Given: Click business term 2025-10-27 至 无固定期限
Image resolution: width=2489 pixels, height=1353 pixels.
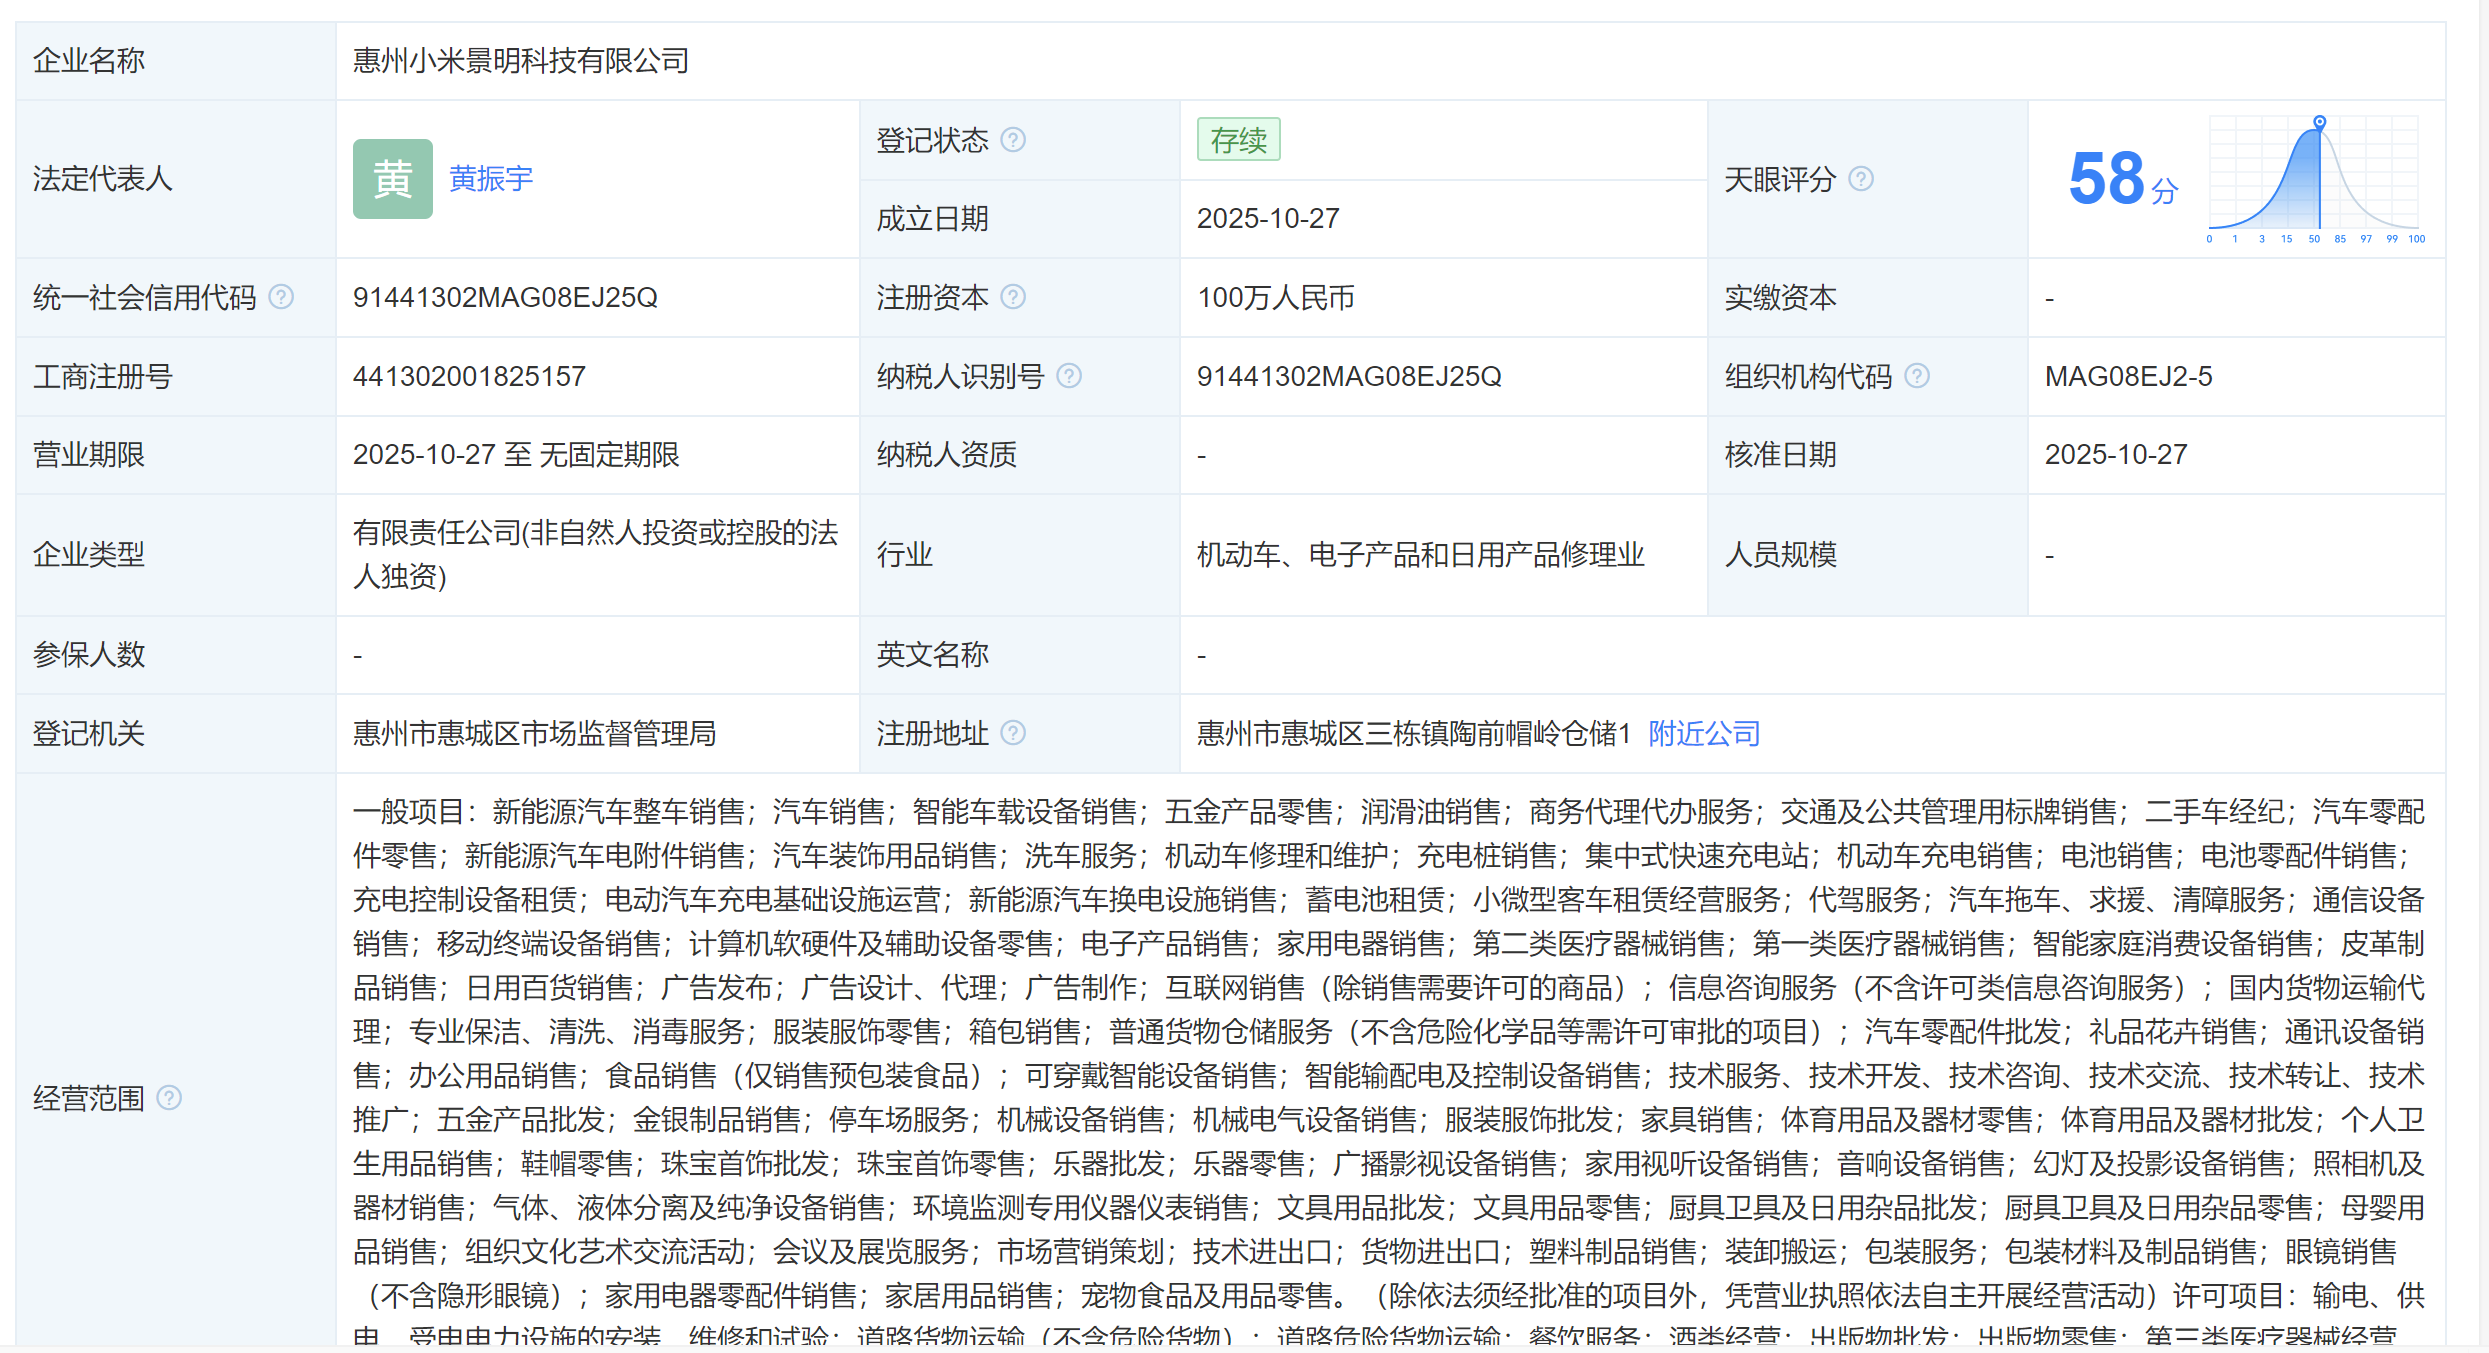Looking at the screenshot, I should 516,454.
